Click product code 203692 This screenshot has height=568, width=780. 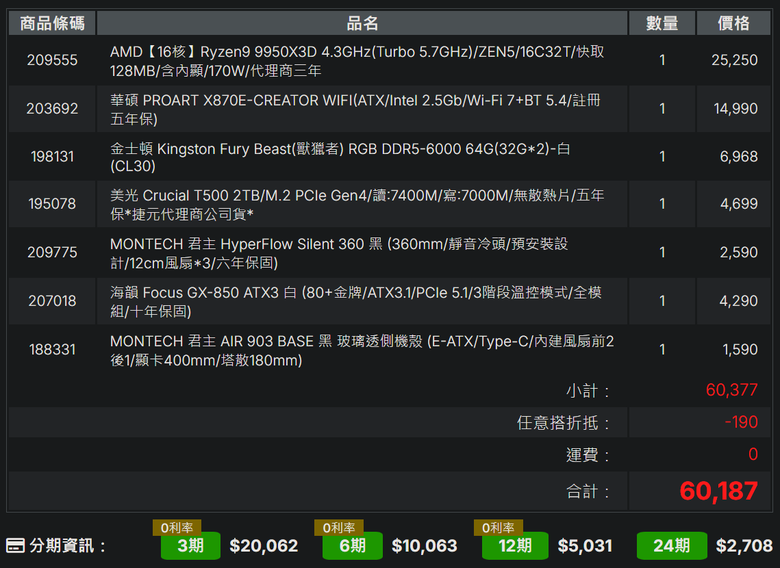[52, 108]
